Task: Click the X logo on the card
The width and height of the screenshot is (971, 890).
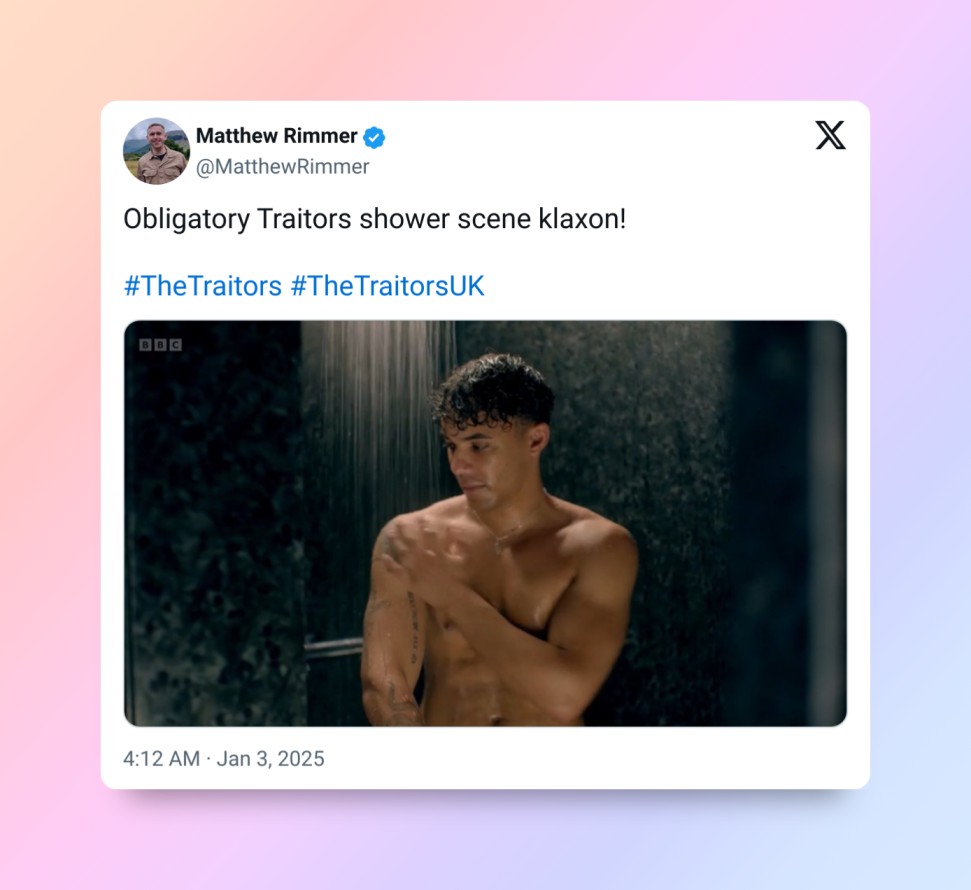Action: [x=830, y=135]
